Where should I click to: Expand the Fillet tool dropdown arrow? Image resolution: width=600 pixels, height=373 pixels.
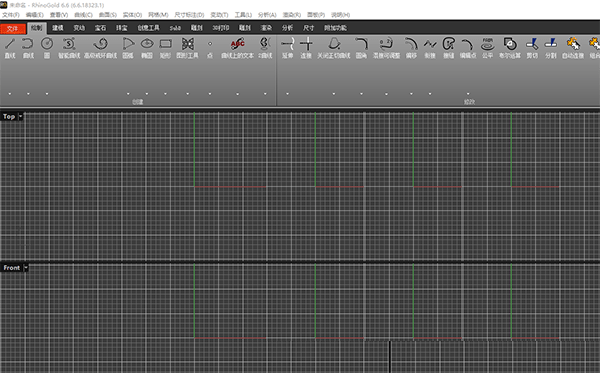(361, 94)
